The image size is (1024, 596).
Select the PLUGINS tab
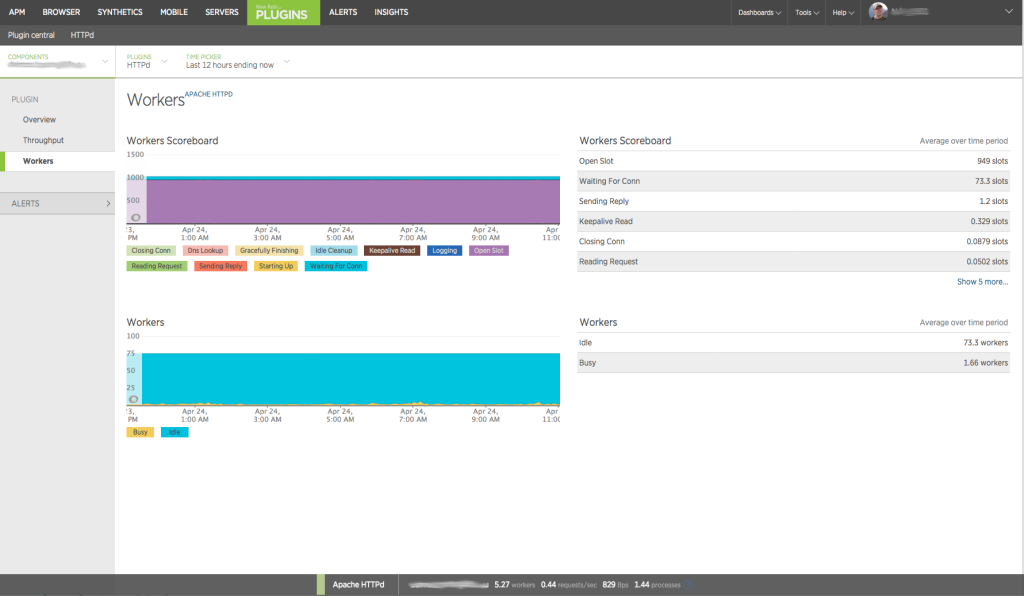(283, 12)
